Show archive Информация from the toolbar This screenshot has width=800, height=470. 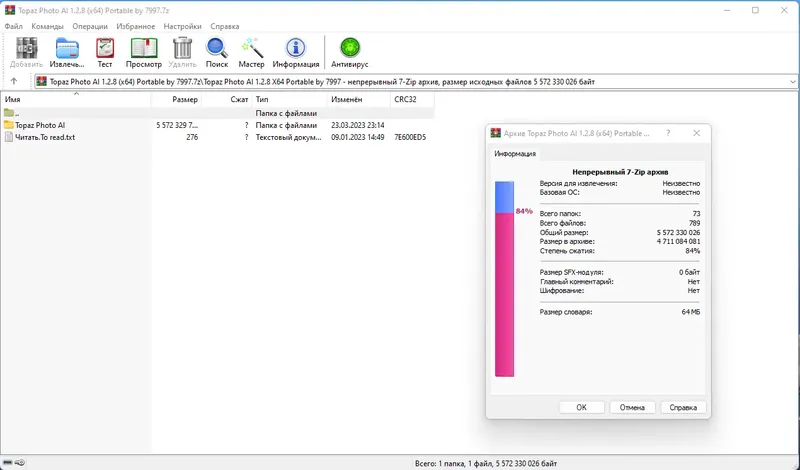295,48
